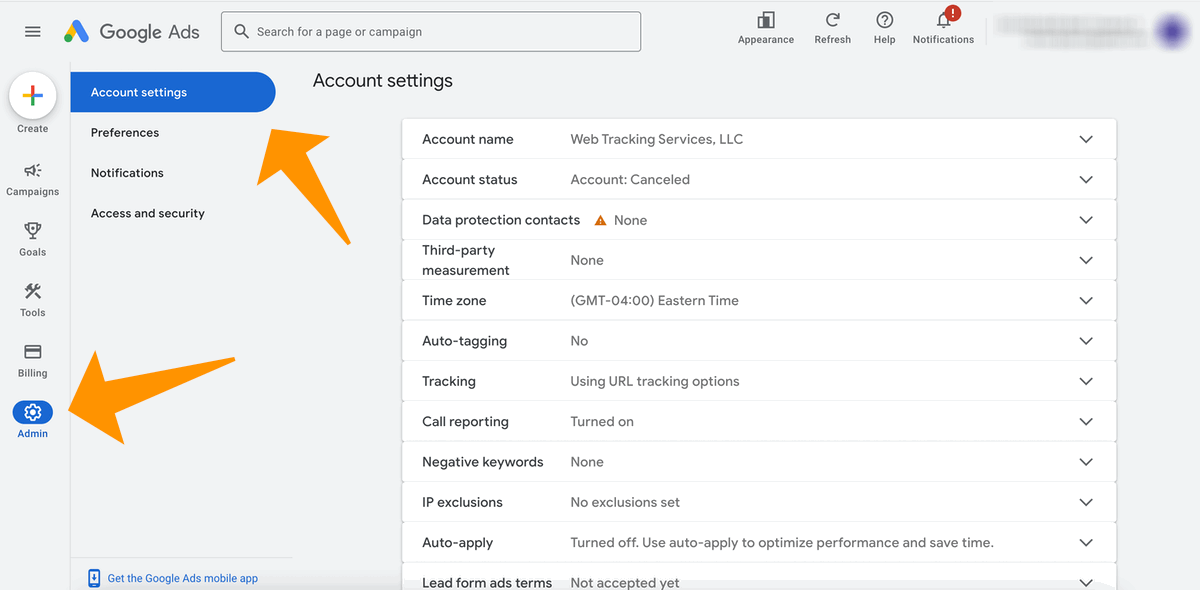Select the Goals trophy icon
Image resolution: width=1200 pixels, height=590 pixels.
(32, 231)
